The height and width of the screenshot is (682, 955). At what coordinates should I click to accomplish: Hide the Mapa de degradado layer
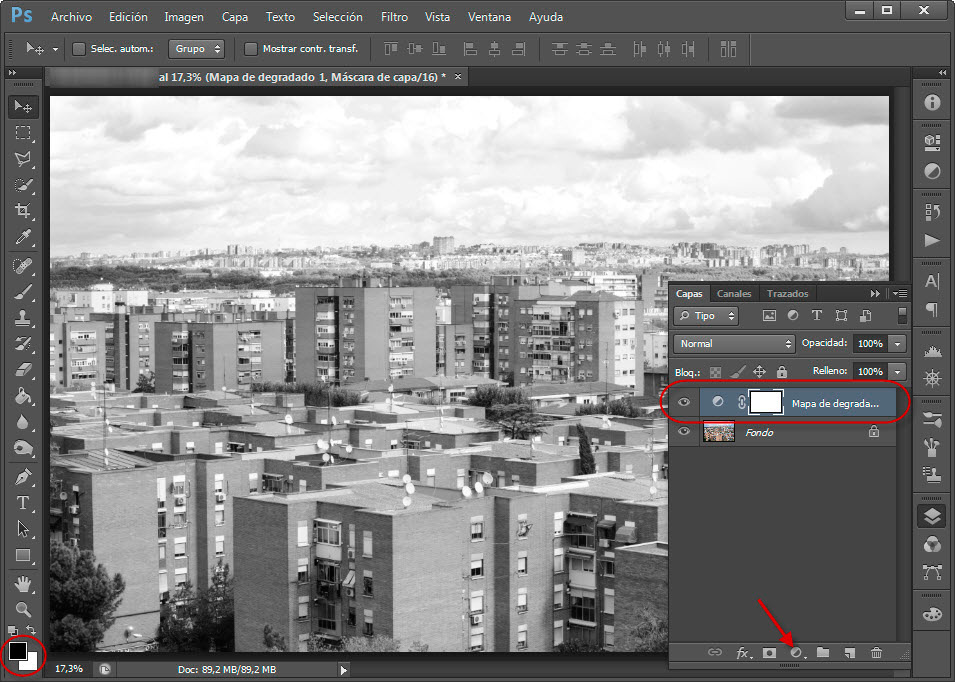683,403
